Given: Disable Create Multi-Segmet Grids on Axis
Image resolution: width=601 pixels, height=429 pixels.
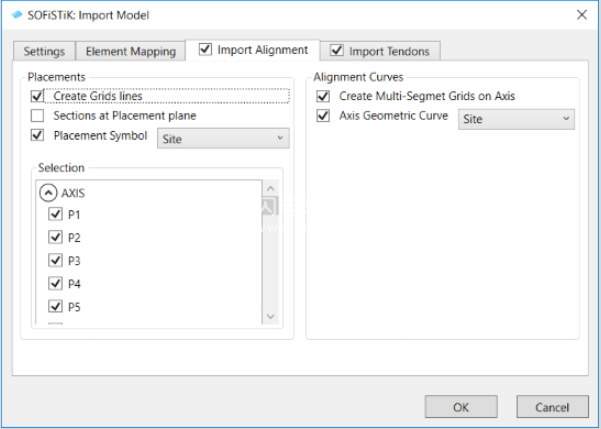Looking at the screenshot, I should click(323, 96).
